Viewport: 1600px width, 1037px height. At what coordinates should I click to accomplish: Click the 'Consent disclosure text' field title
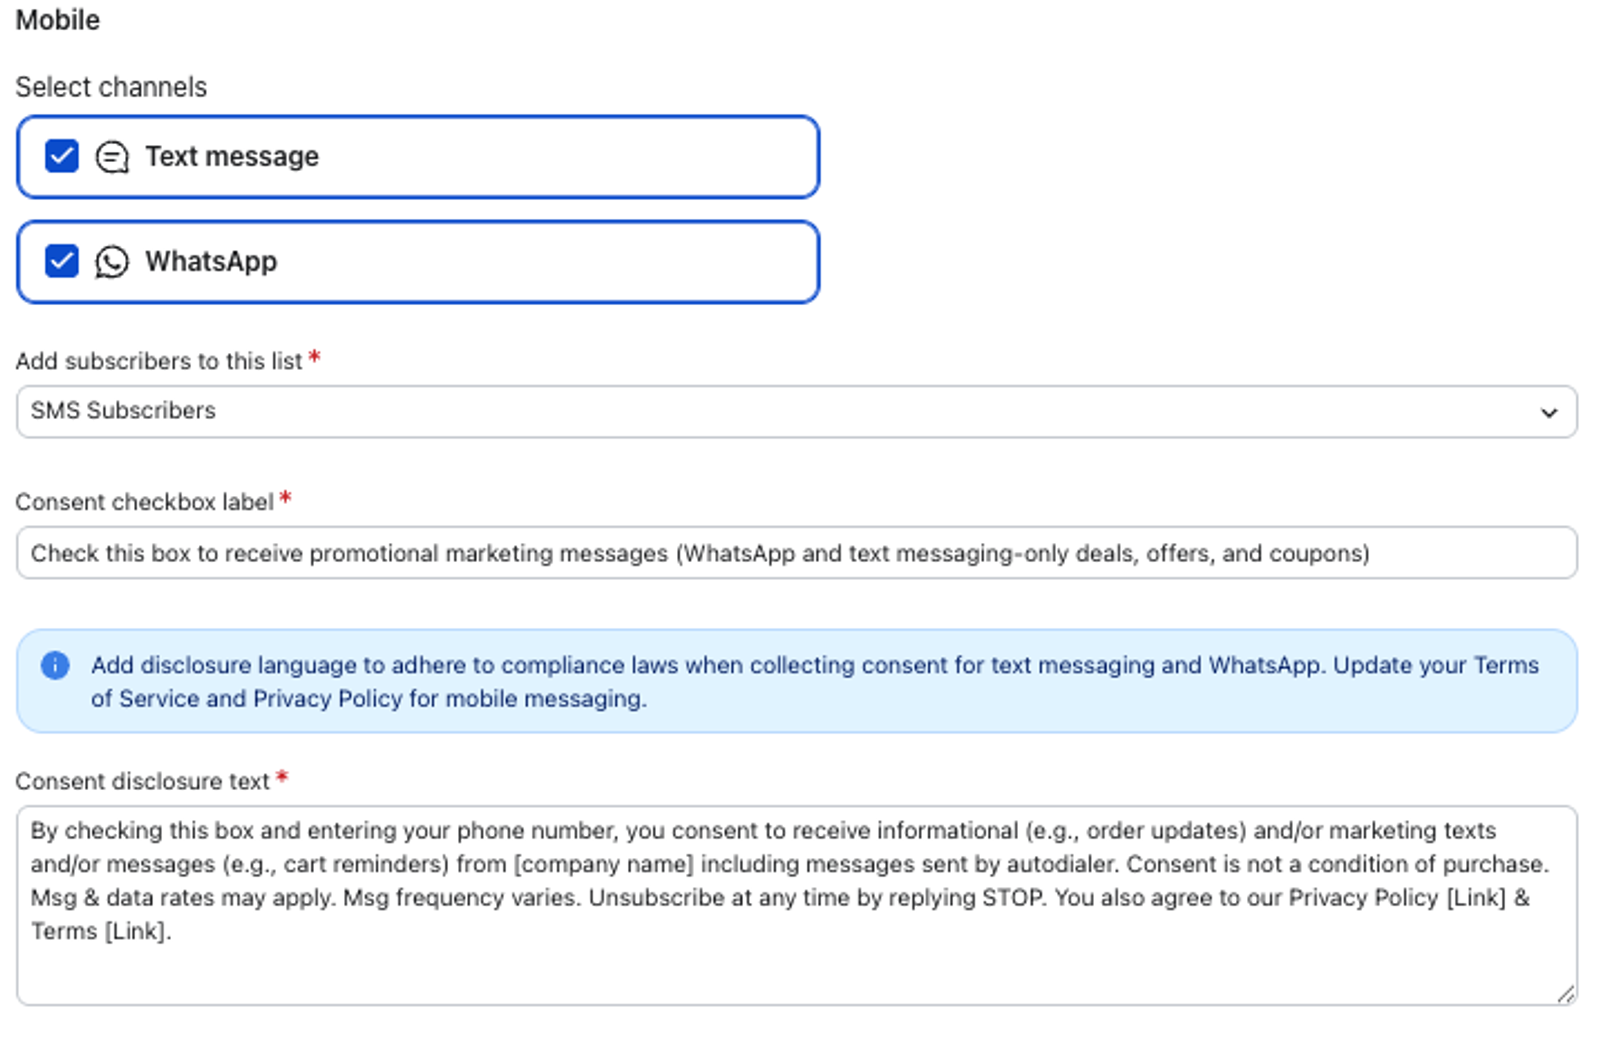point(142,781)
